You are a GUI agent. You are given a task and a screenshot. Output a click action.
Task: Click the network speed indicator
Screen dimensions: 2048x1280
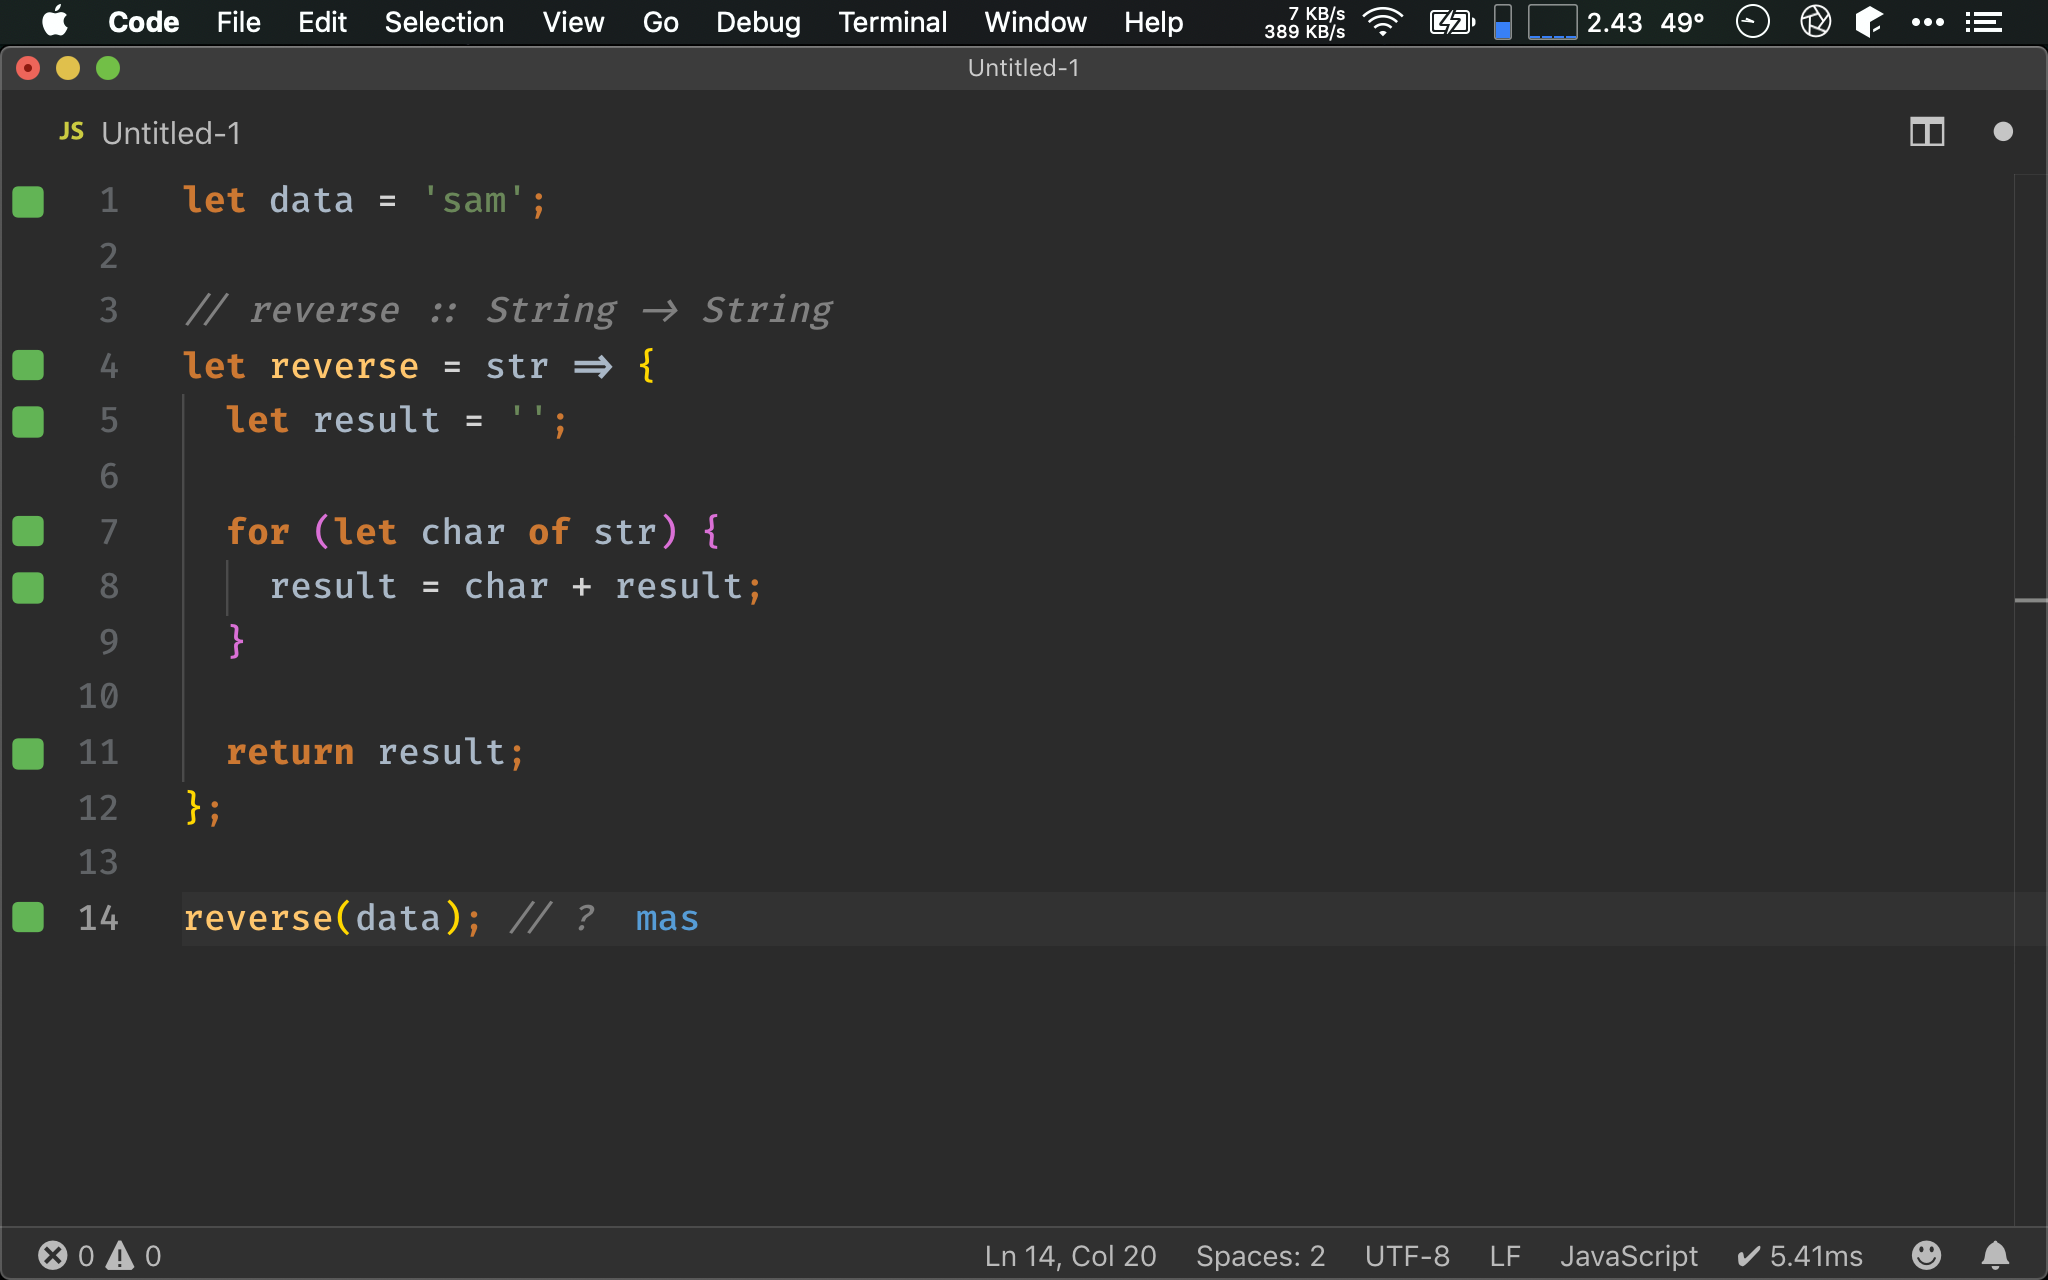pyautogui.click(x=1304, y=22)
